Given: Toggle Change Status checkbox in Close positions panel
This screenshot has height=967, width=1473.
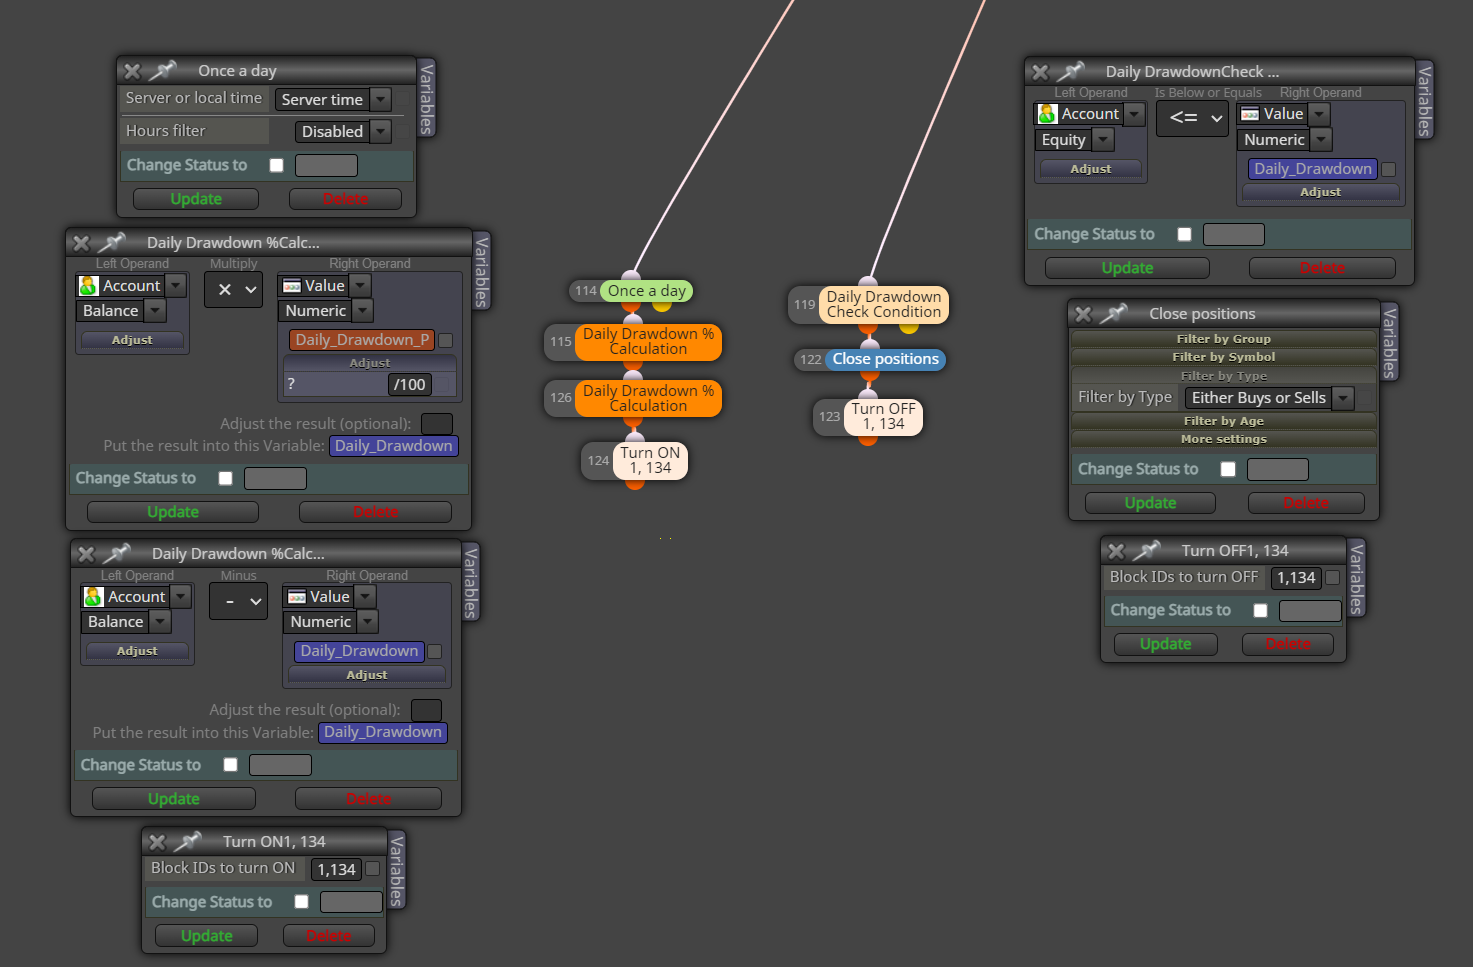Looking at the screenshot, I should (x=1229, y=469).
